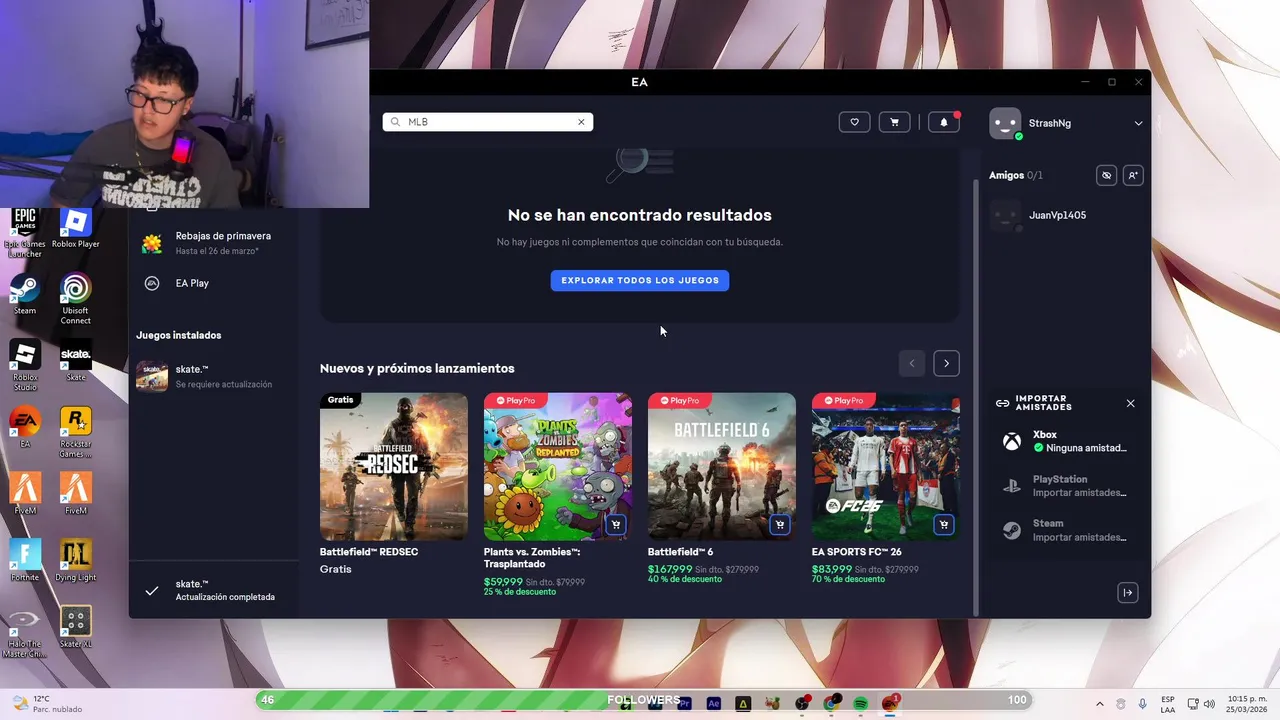Open the skate. Actualización completada notification
The width and height of the screenshot is (1280, 720).
[x=212, y=590]
